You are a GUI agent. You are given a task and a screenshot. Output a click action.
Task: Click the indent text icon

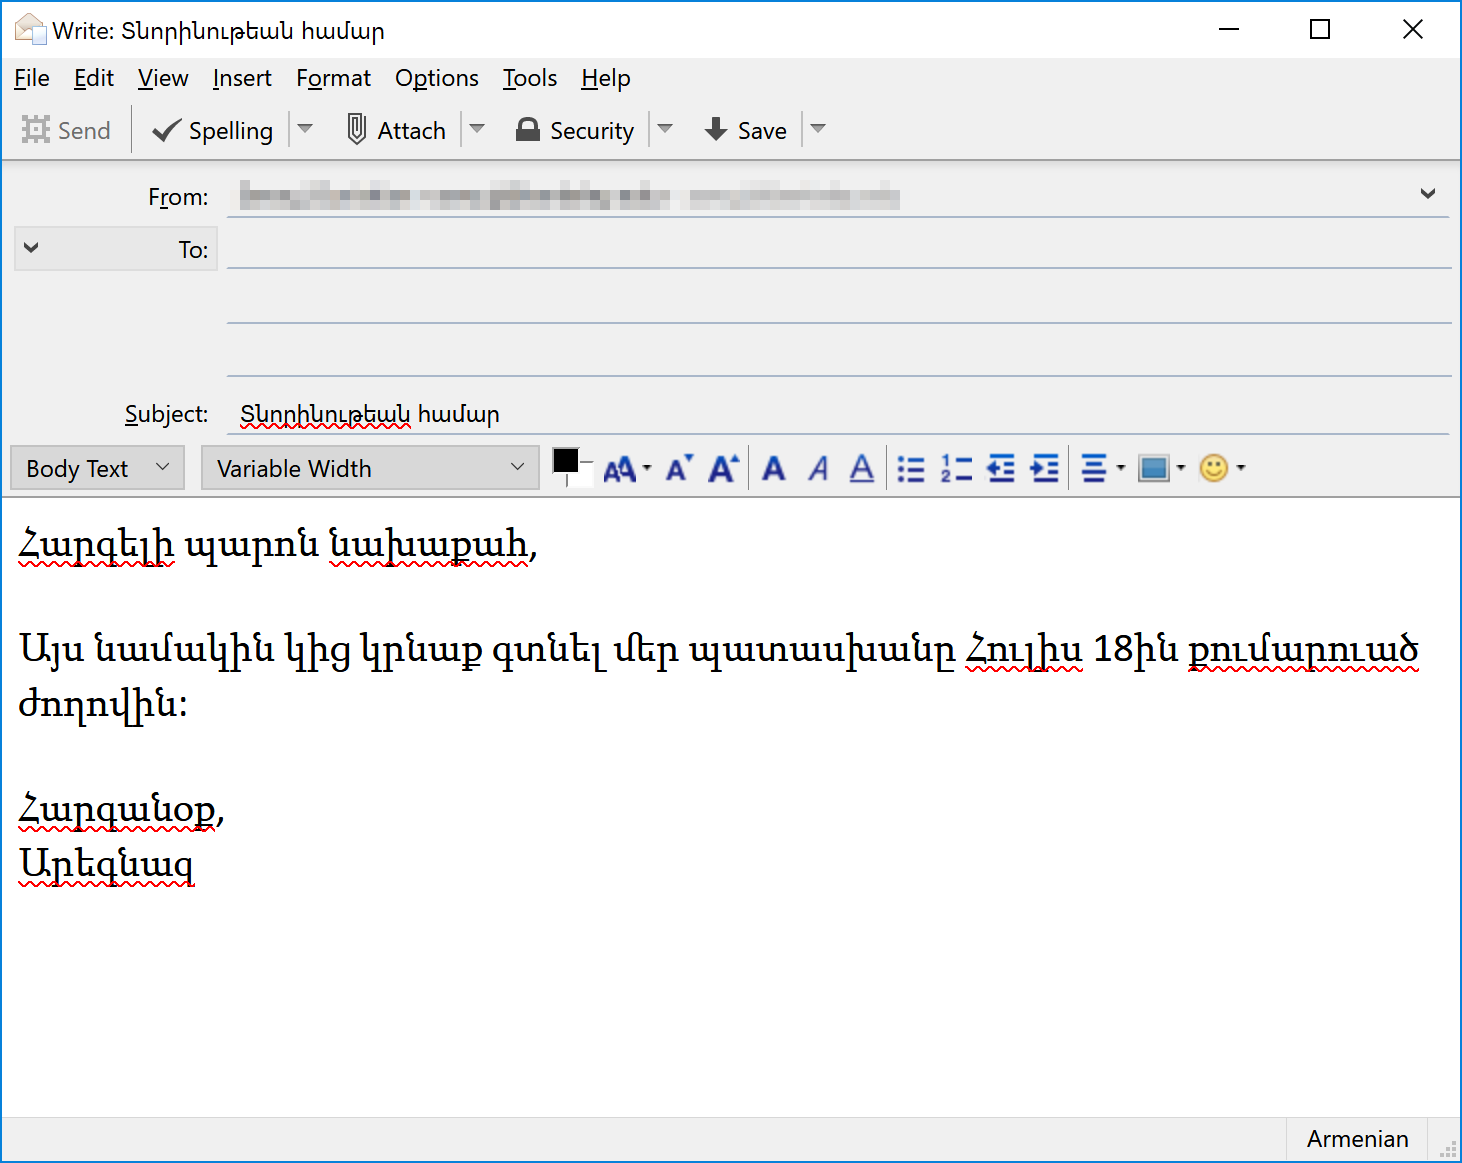coord(1044,468)
